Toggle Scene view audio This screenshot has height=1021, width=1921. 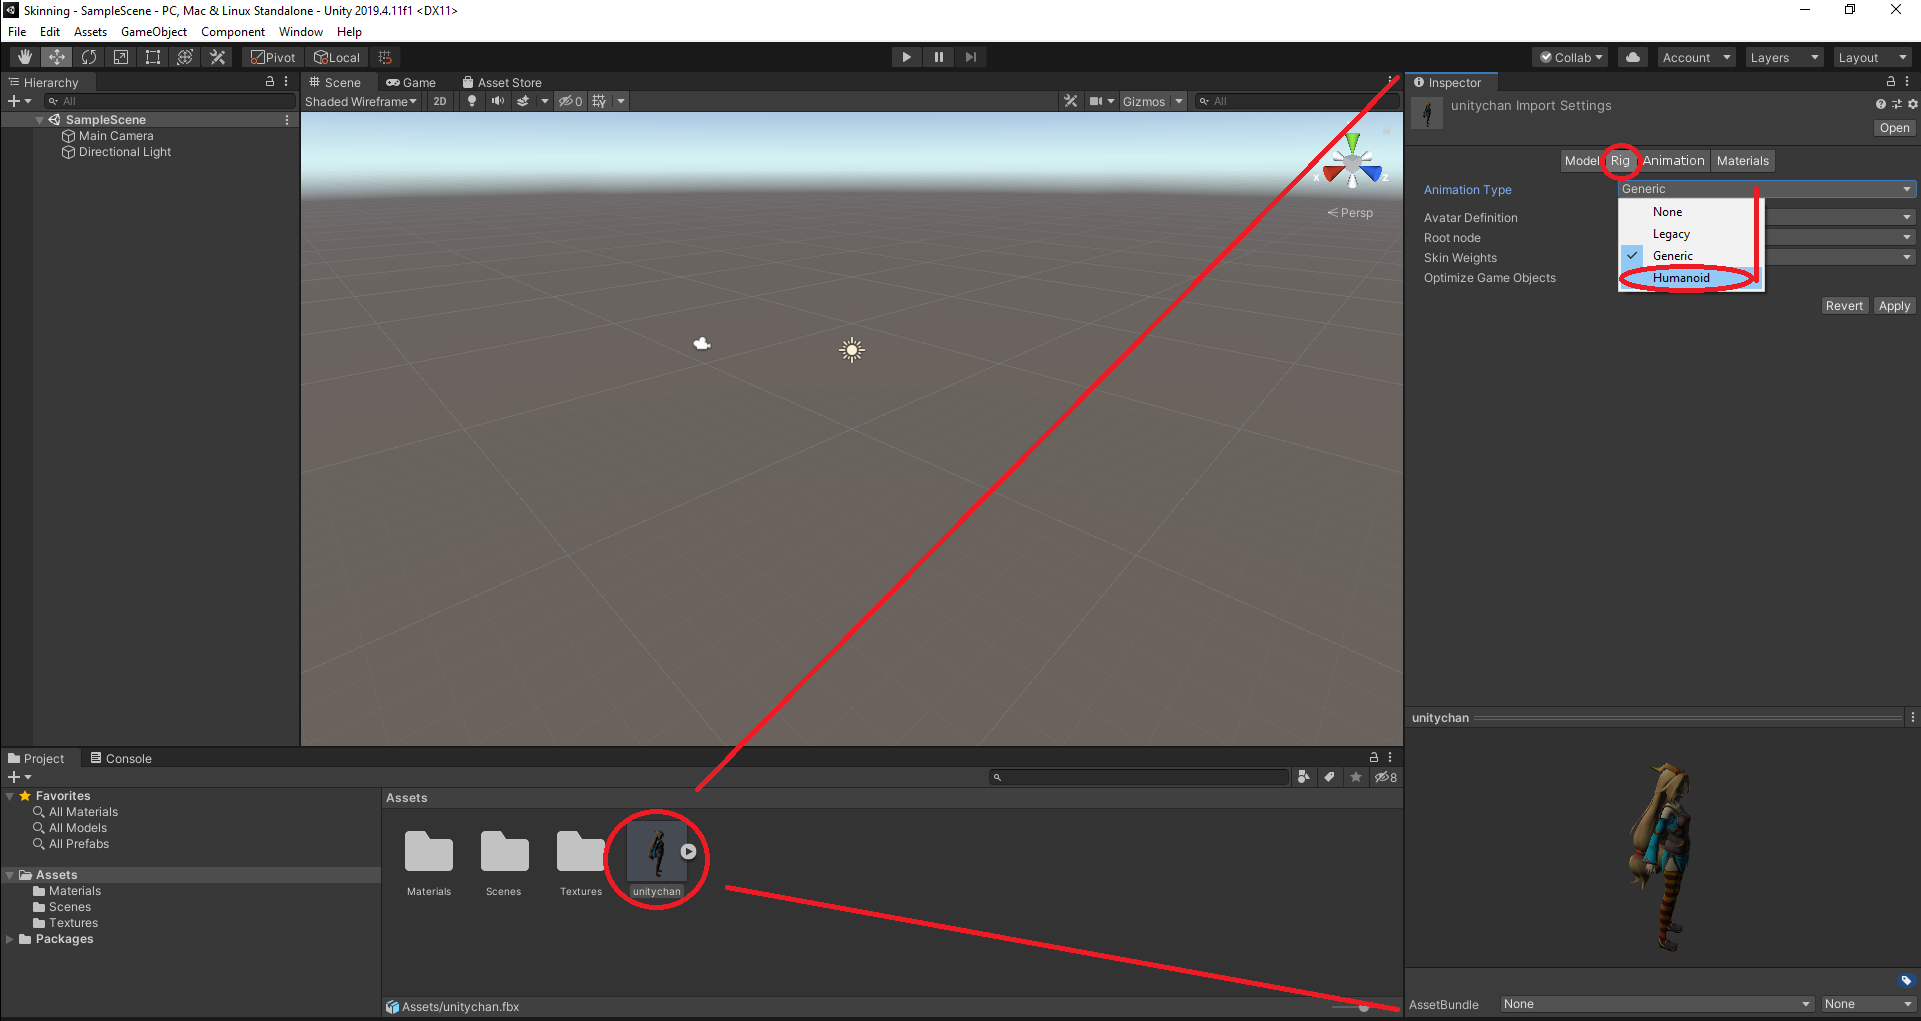tap(498, 101)
